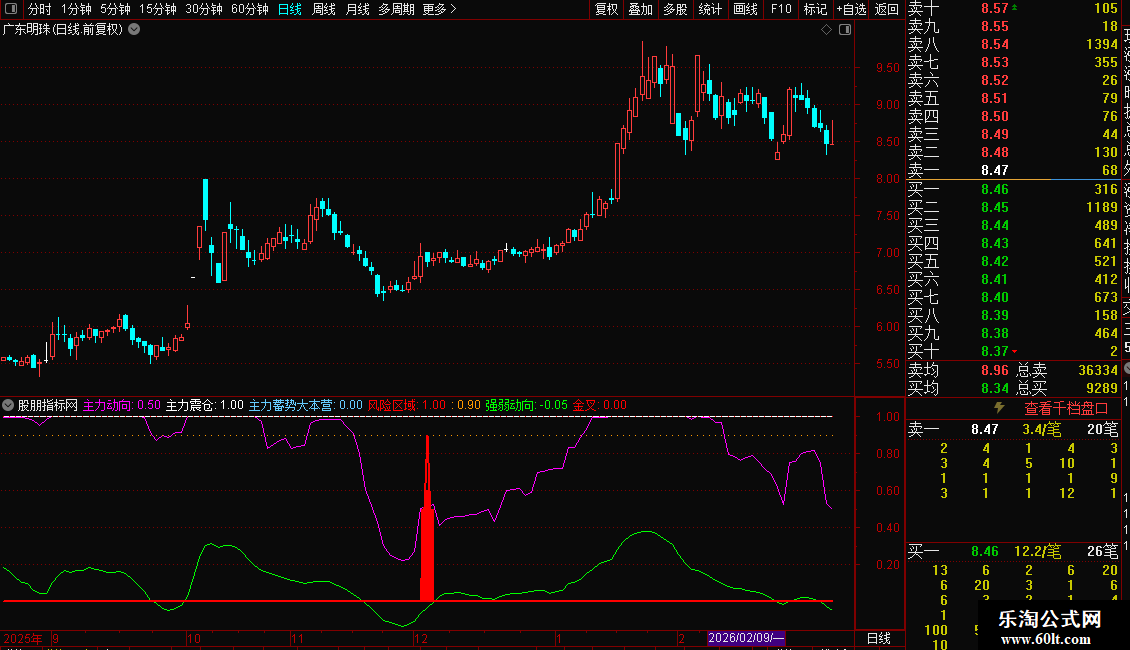Click the 返回 back button
Viewport: 1130px width, 650px height.
[886, 9]
